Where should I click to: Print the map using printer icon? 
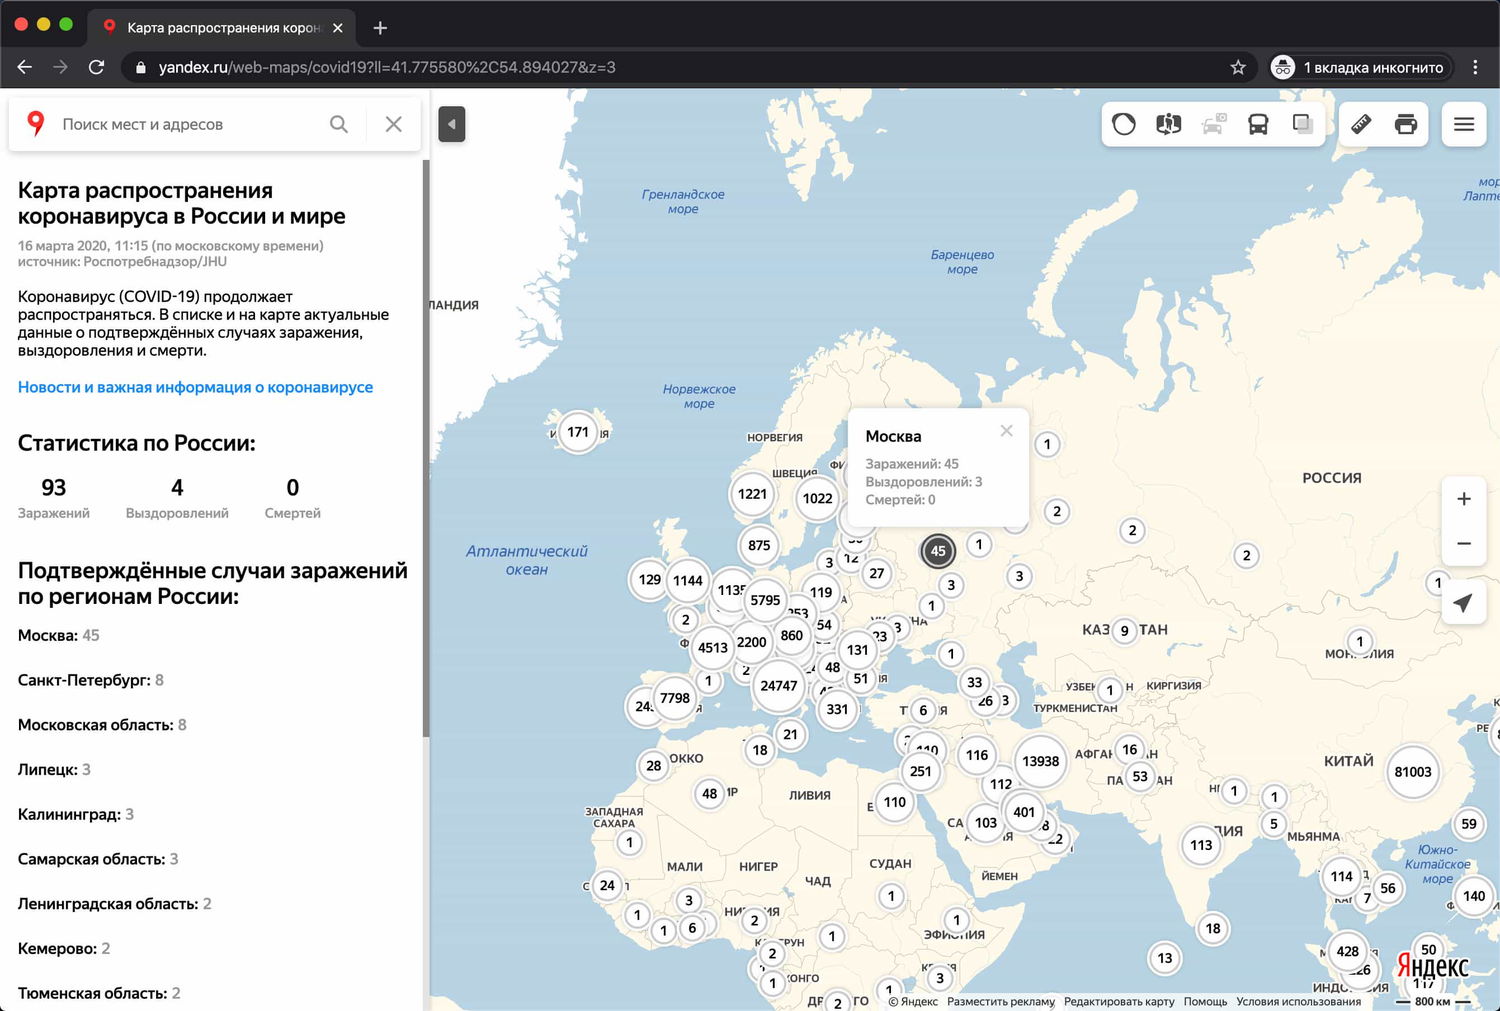tap(1406, 124)
